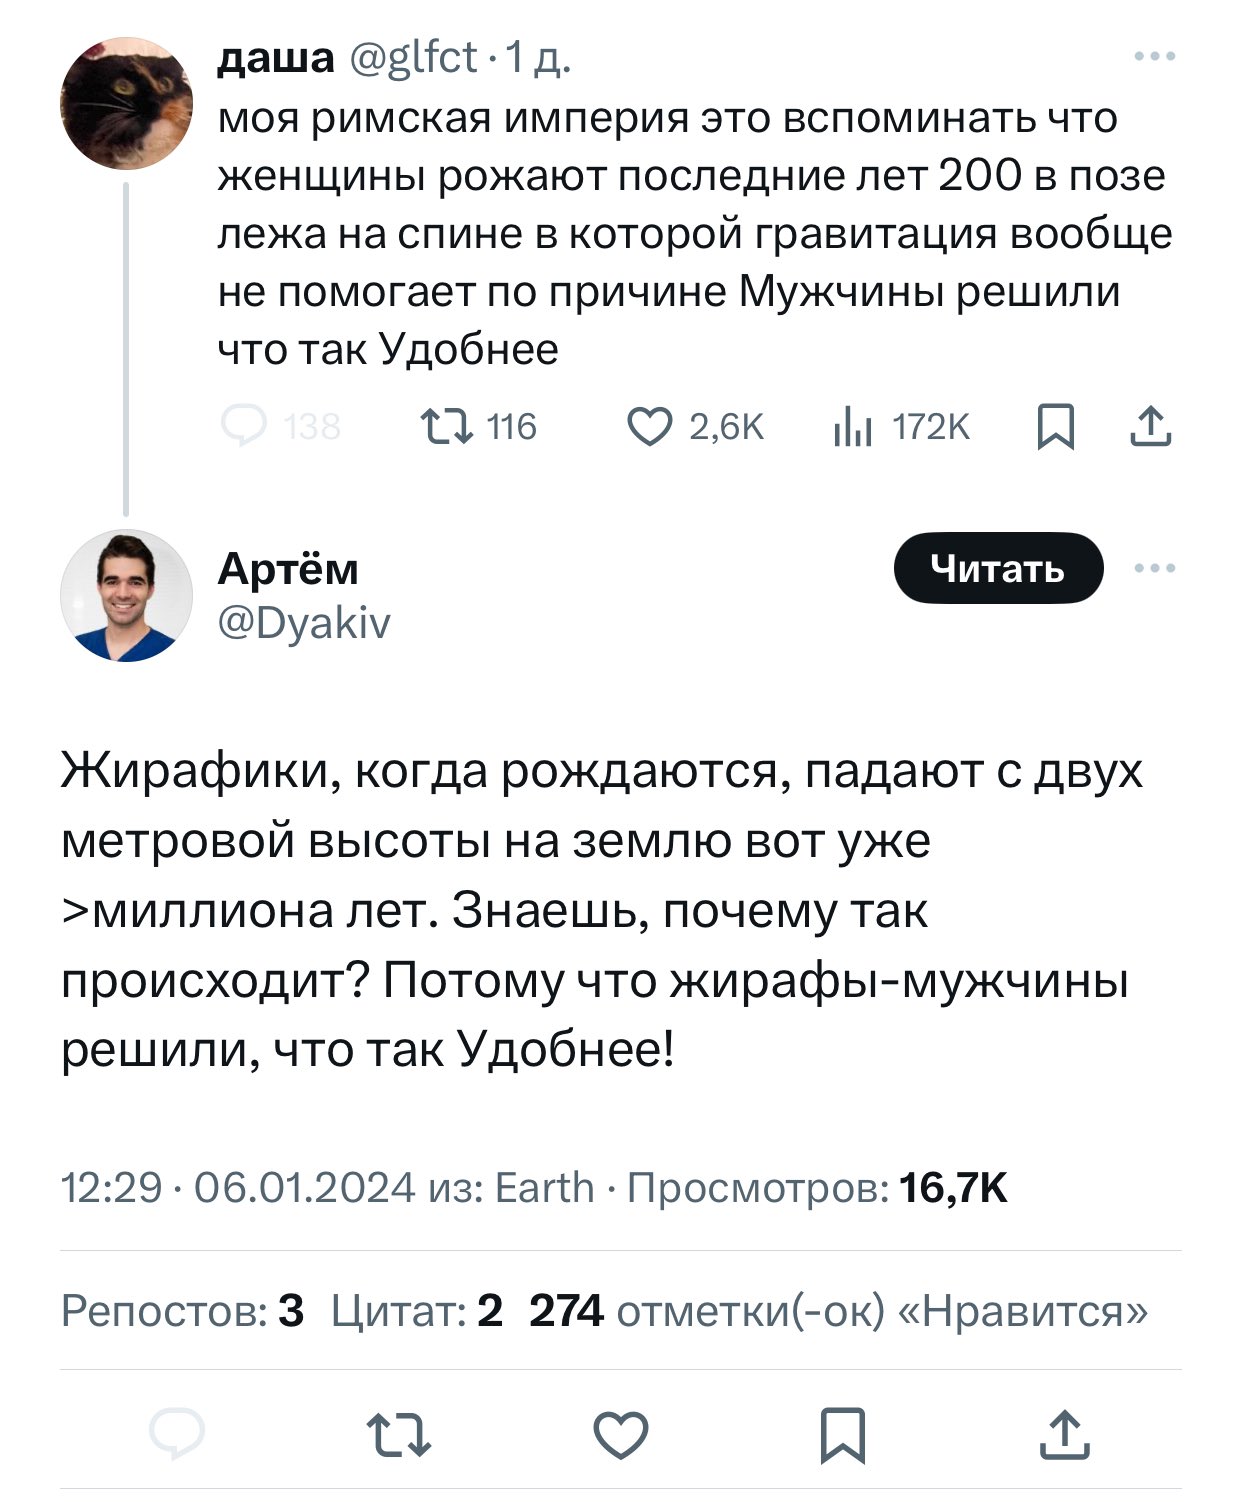Open даша's cat profile picture
Image resolution: width=1242 pixels, height=1502 pixels.
click(126, 104)
